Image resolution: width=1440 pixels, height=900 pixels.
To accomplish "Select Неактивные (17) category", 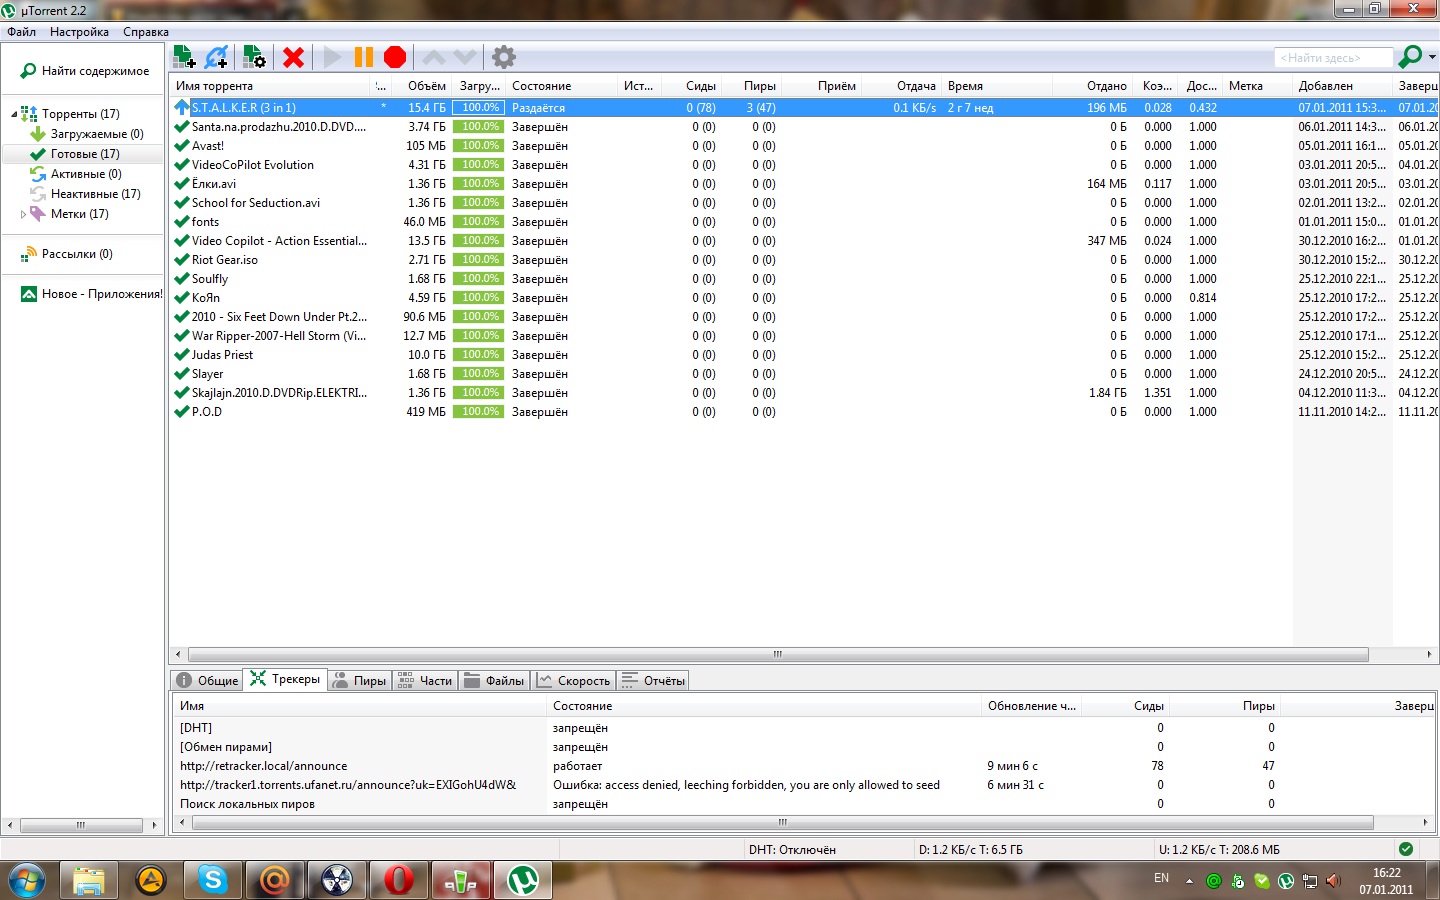I will (x=85, y=194).
